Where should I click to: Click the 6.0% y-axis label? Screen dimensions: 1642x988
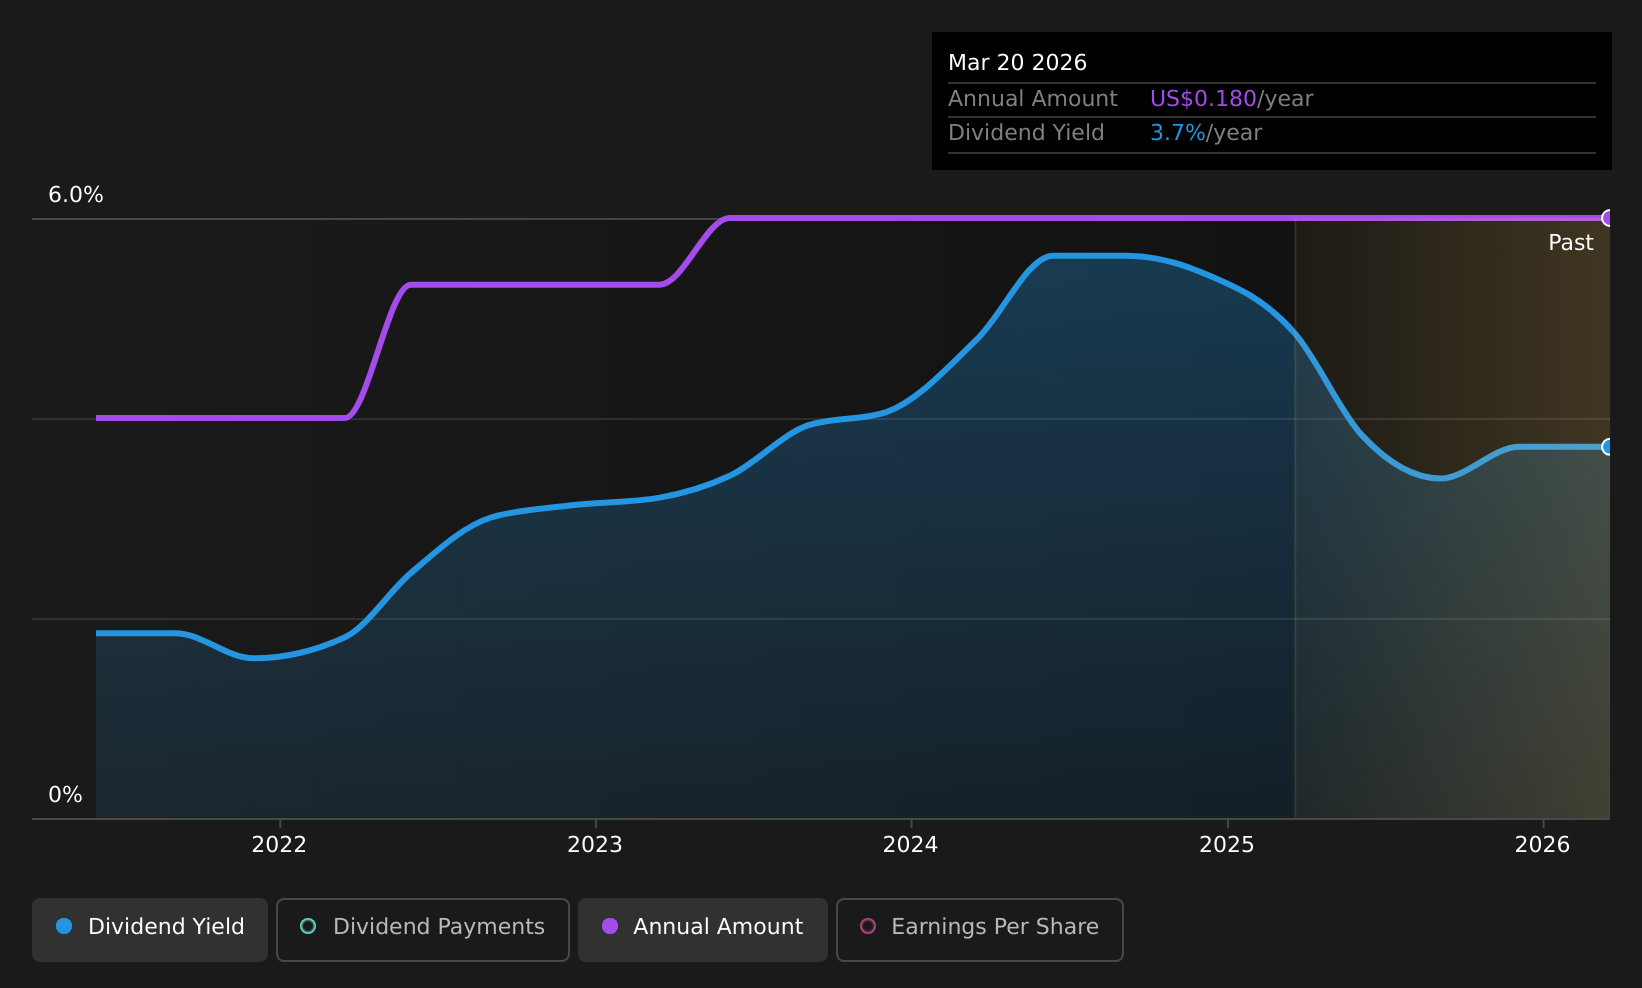[76, 195]
